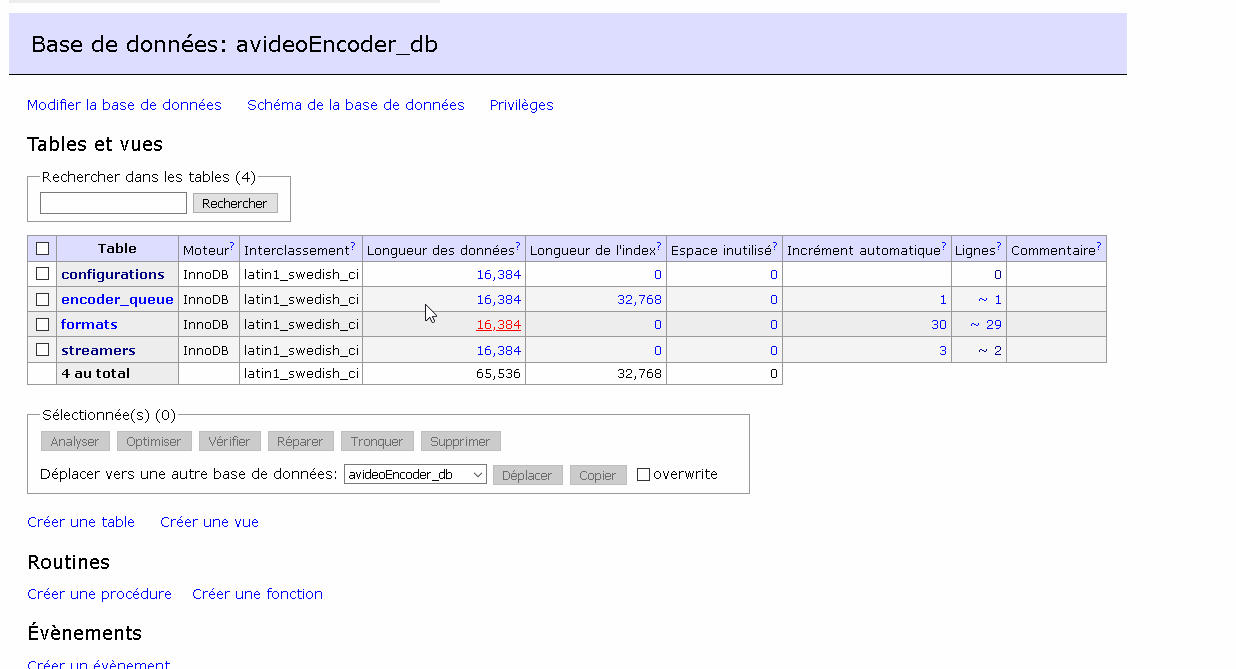1236x669 pixels.
Task: View the Schéma de la base de données
Action: pos(356,105)
